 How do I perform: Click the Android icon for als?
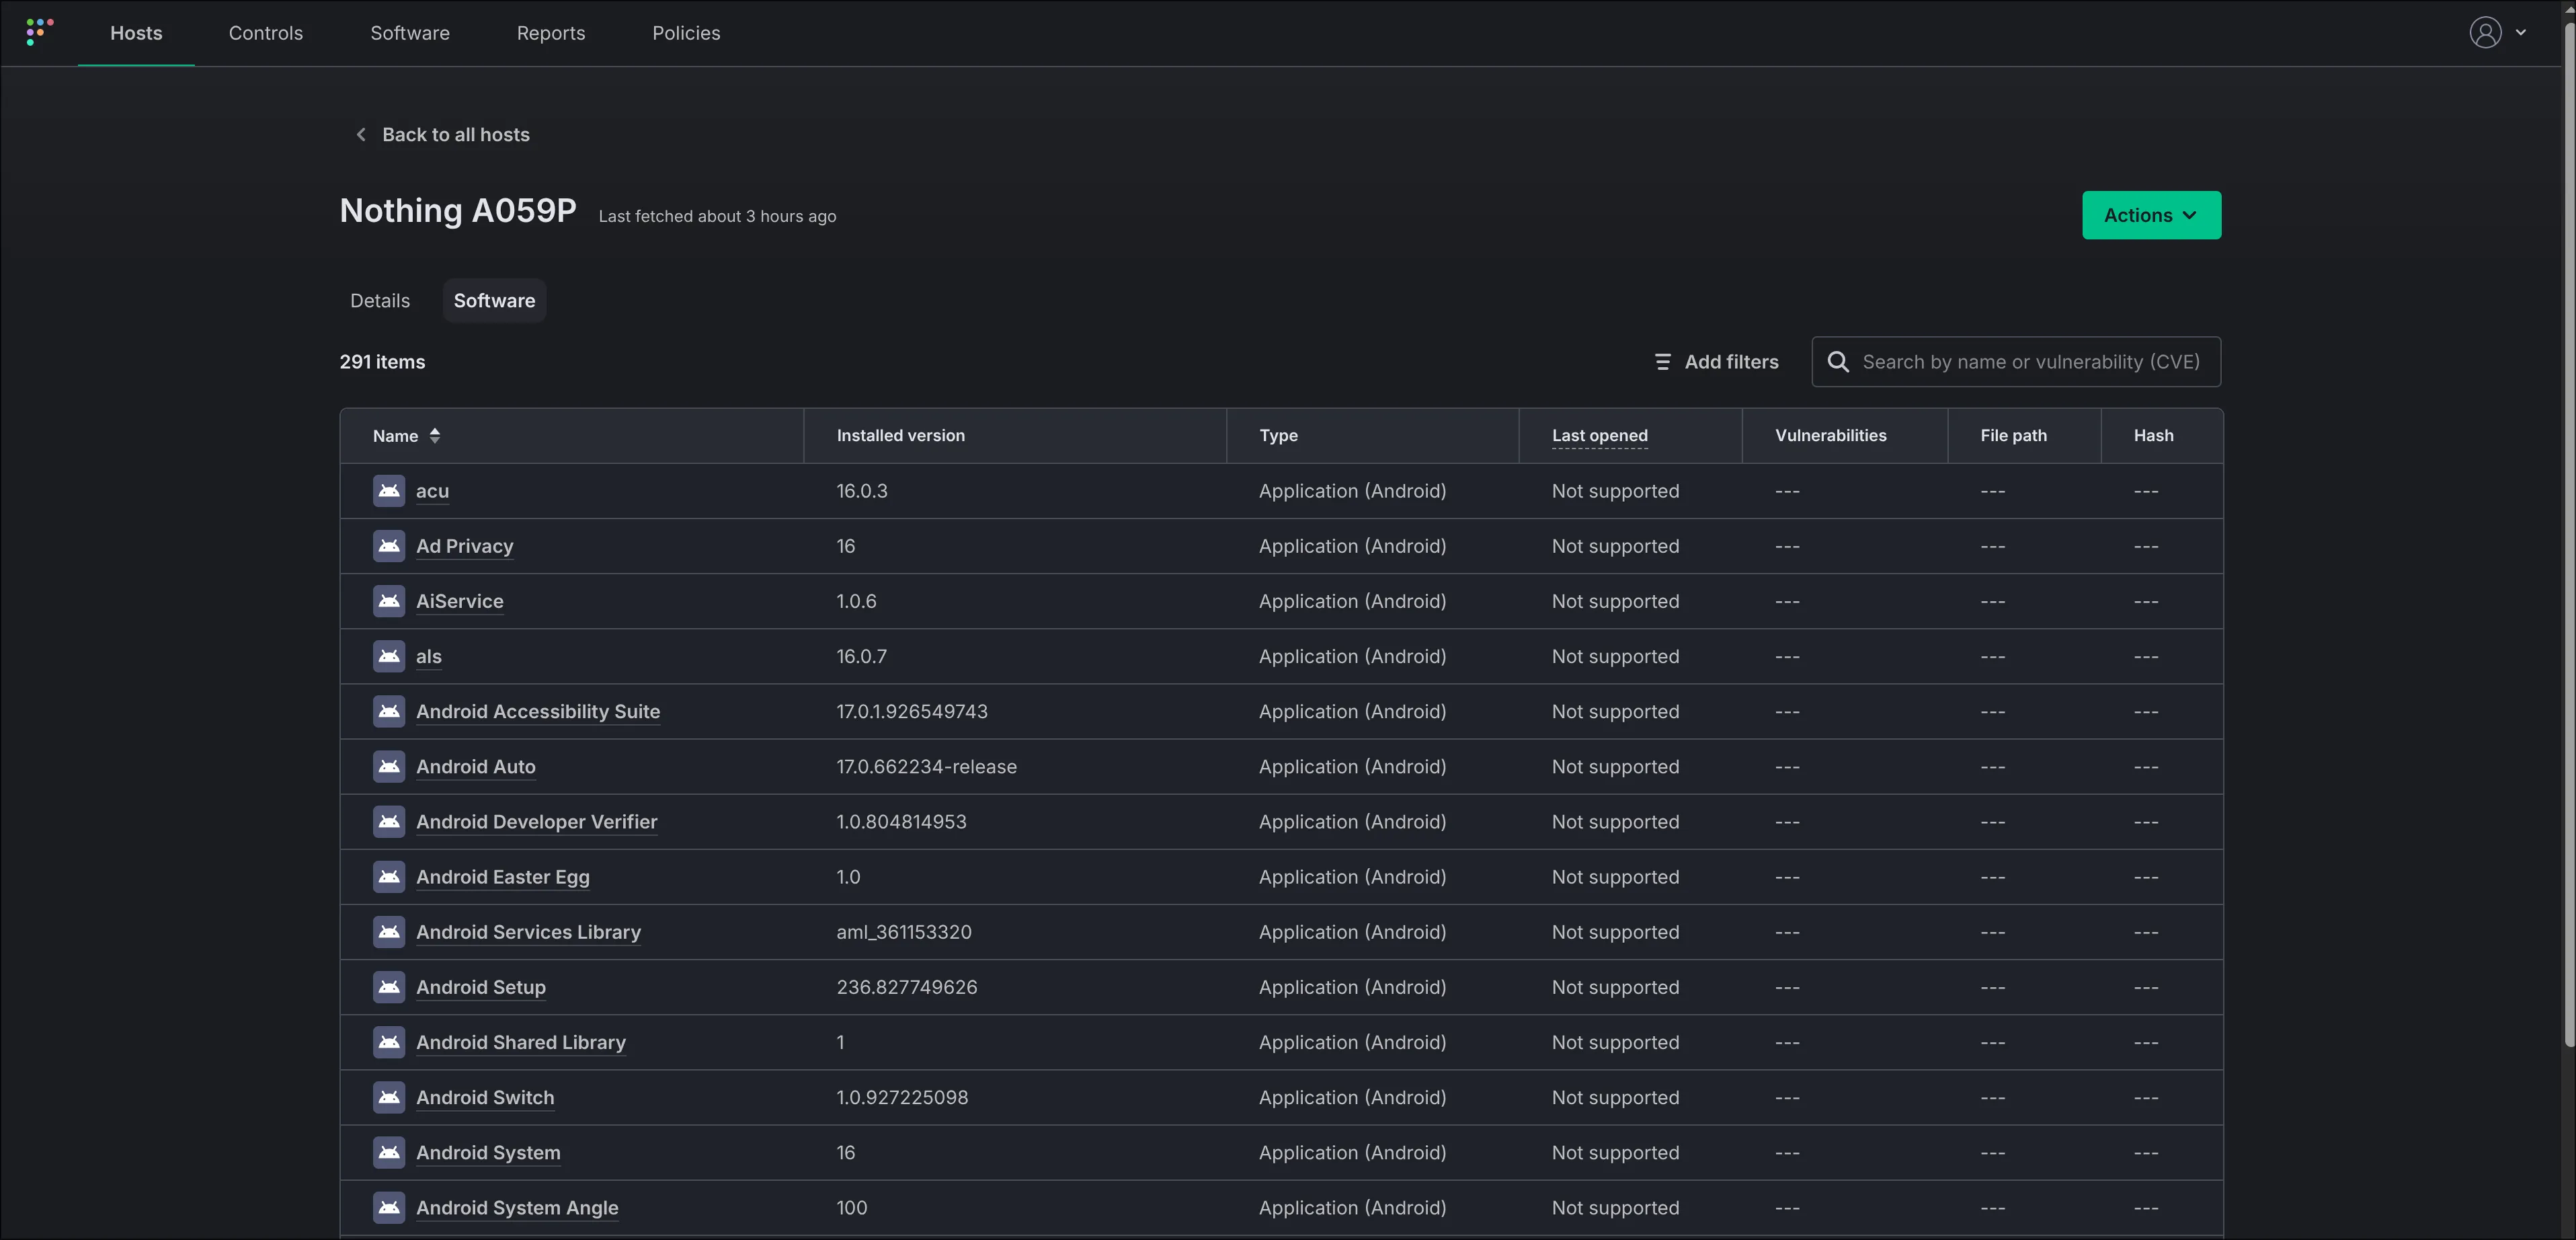[389, 656]
